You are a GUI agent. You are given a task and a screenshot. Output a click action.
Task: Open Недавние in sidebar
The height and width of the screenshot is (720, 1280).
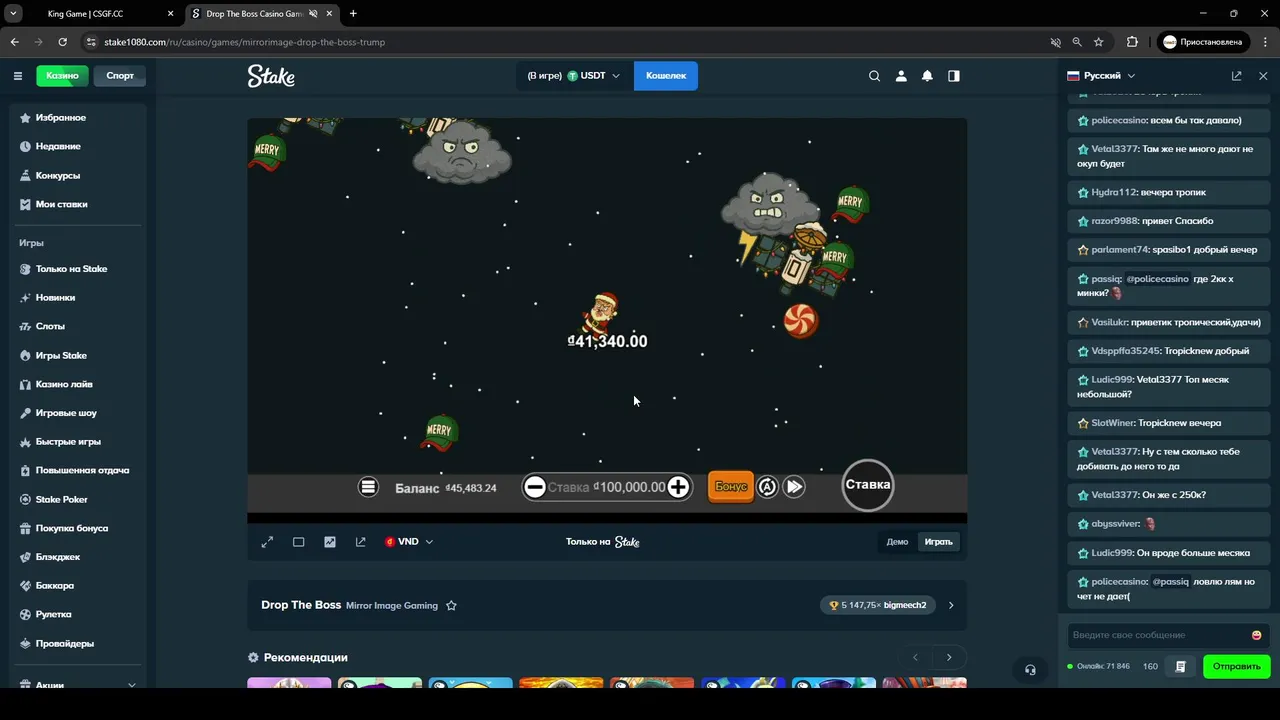tap(58, 146)
